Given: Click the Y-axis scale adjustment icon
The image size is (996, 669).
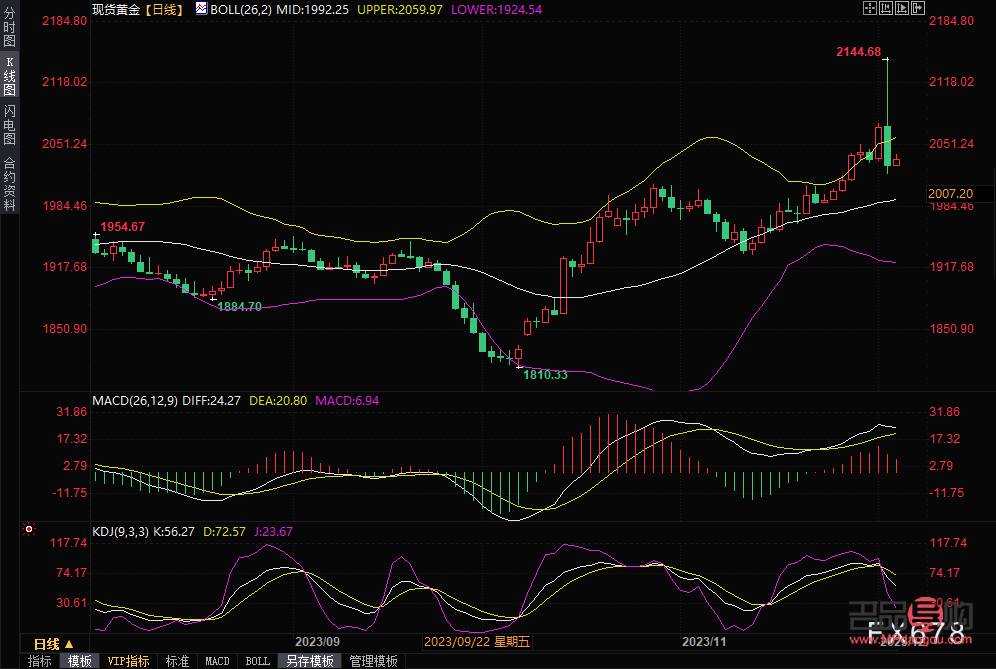Looking at the screenshot, I should (x=885, y=8).
